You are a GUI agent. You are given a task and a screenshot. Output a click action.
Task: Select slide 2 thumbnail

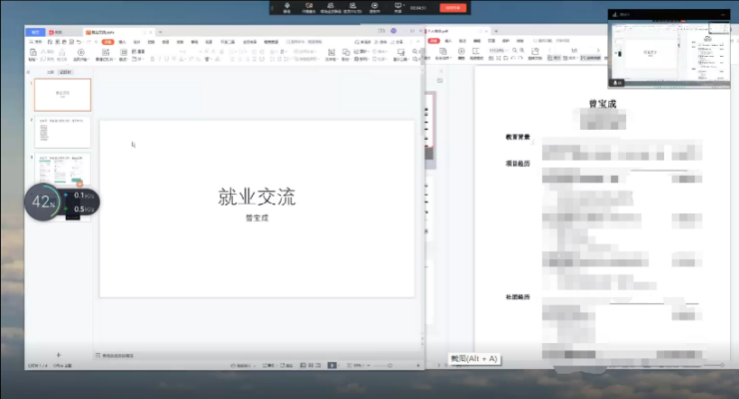tap(62, 132)
